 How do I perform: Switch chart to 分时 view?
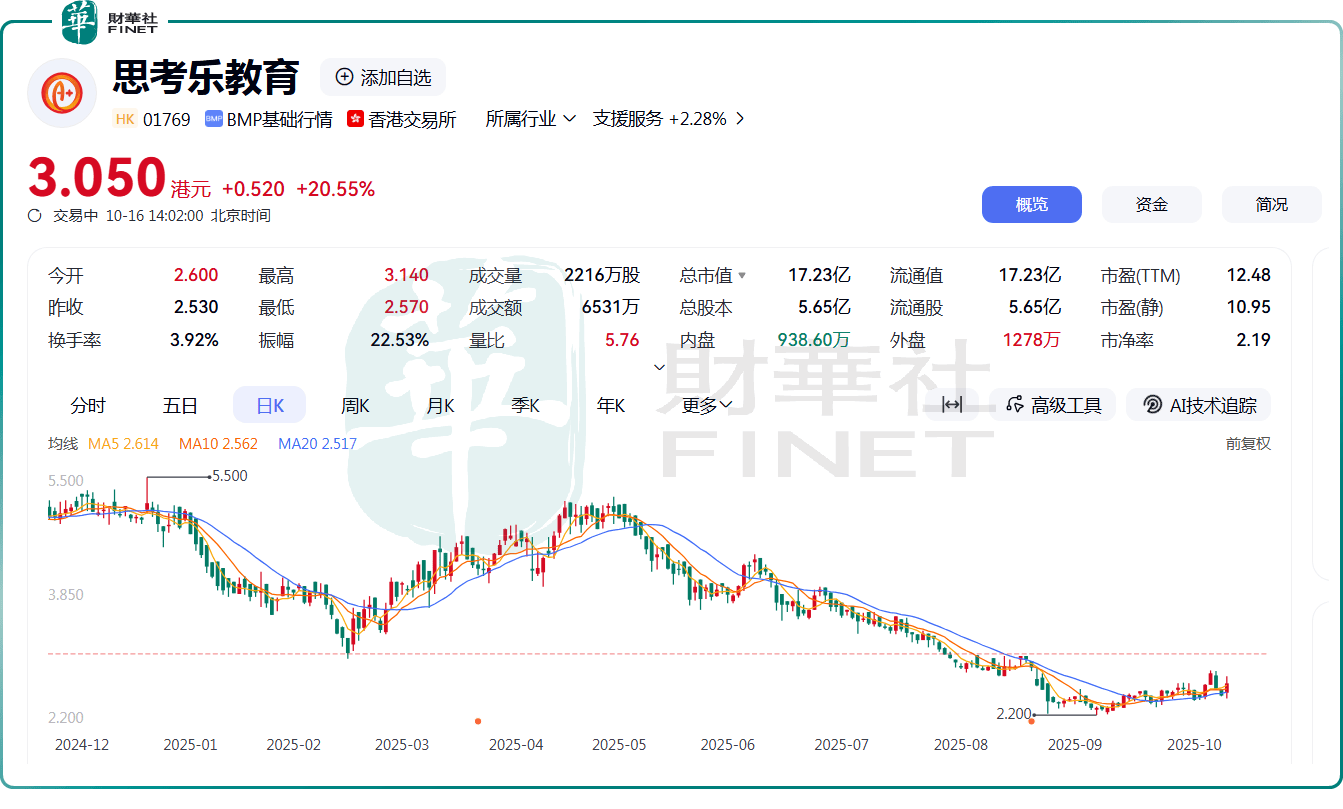(88, 405)
